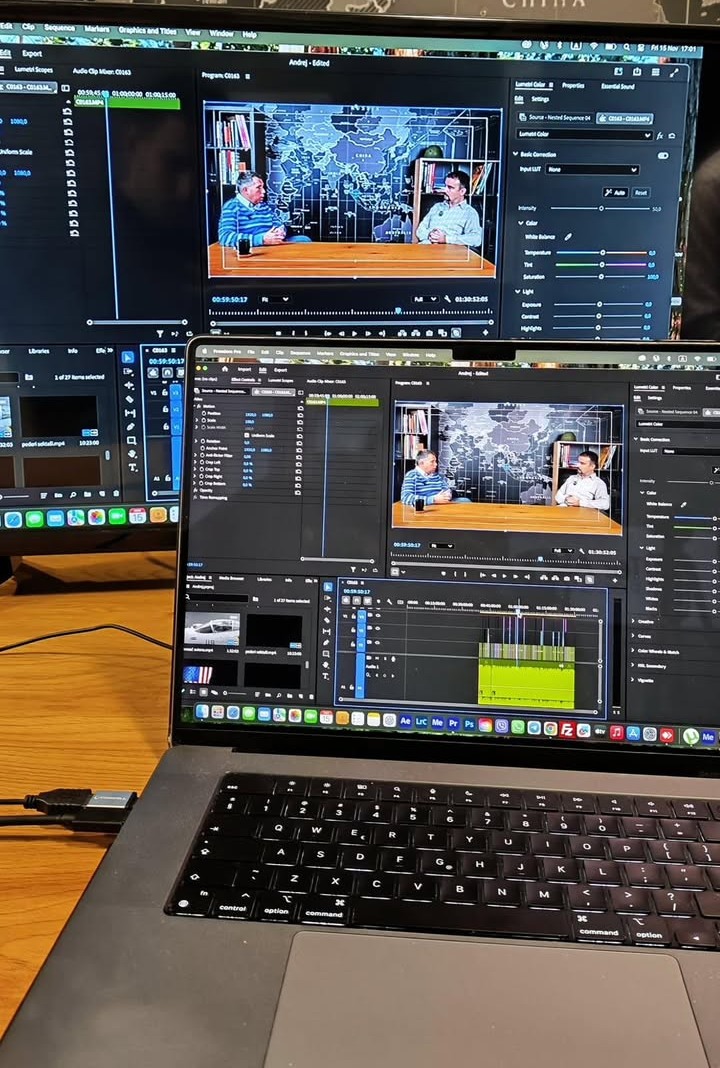Screen dimensions: 720x1068
Task: Expand the Creative section on the laptop
Action: (x=633, y=621)
